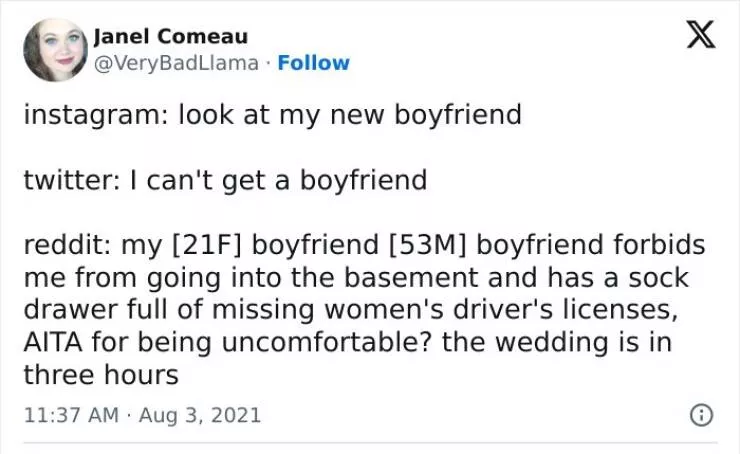Click Janel Comeau's profile avatar

tap(56, 50)
